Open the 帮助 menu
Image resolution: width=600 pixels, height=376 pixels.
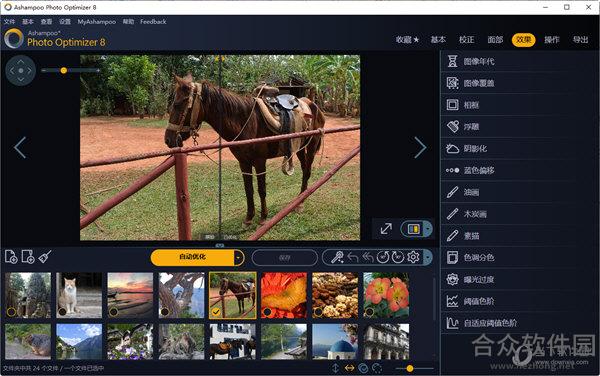128,22
